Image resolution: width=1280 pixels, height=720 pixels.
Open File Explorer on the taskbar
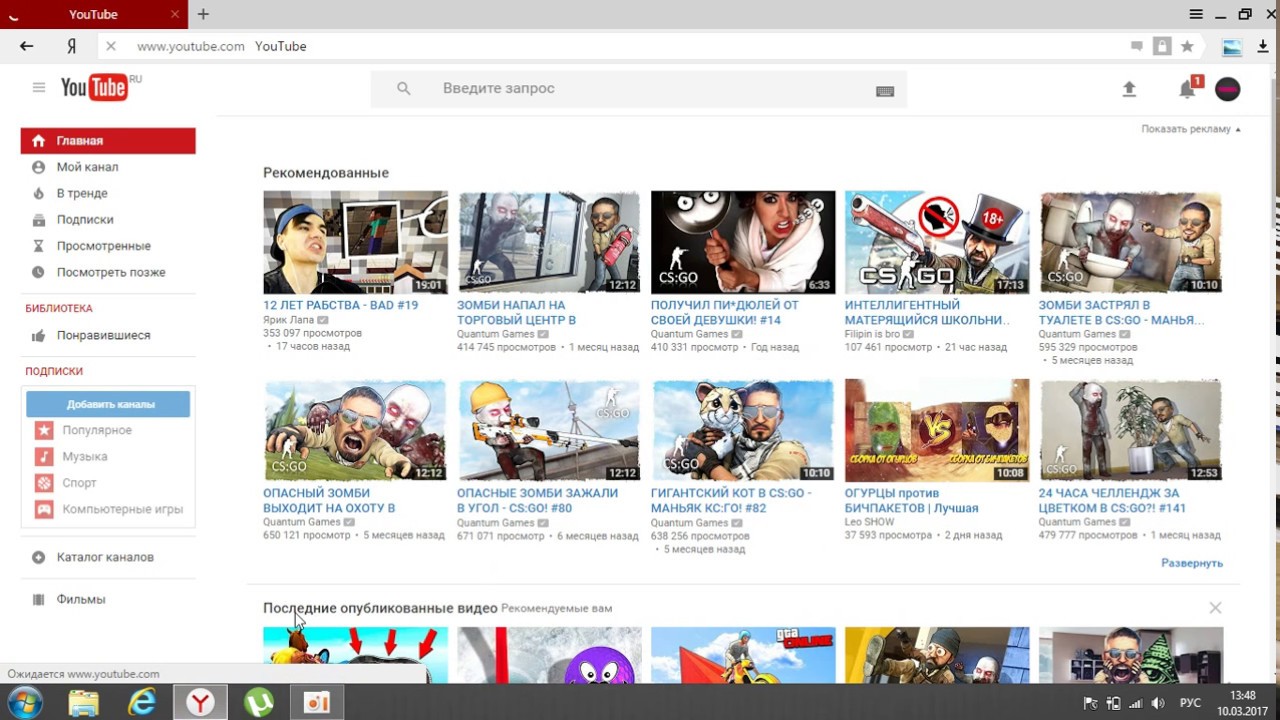(x=84, y=702)
